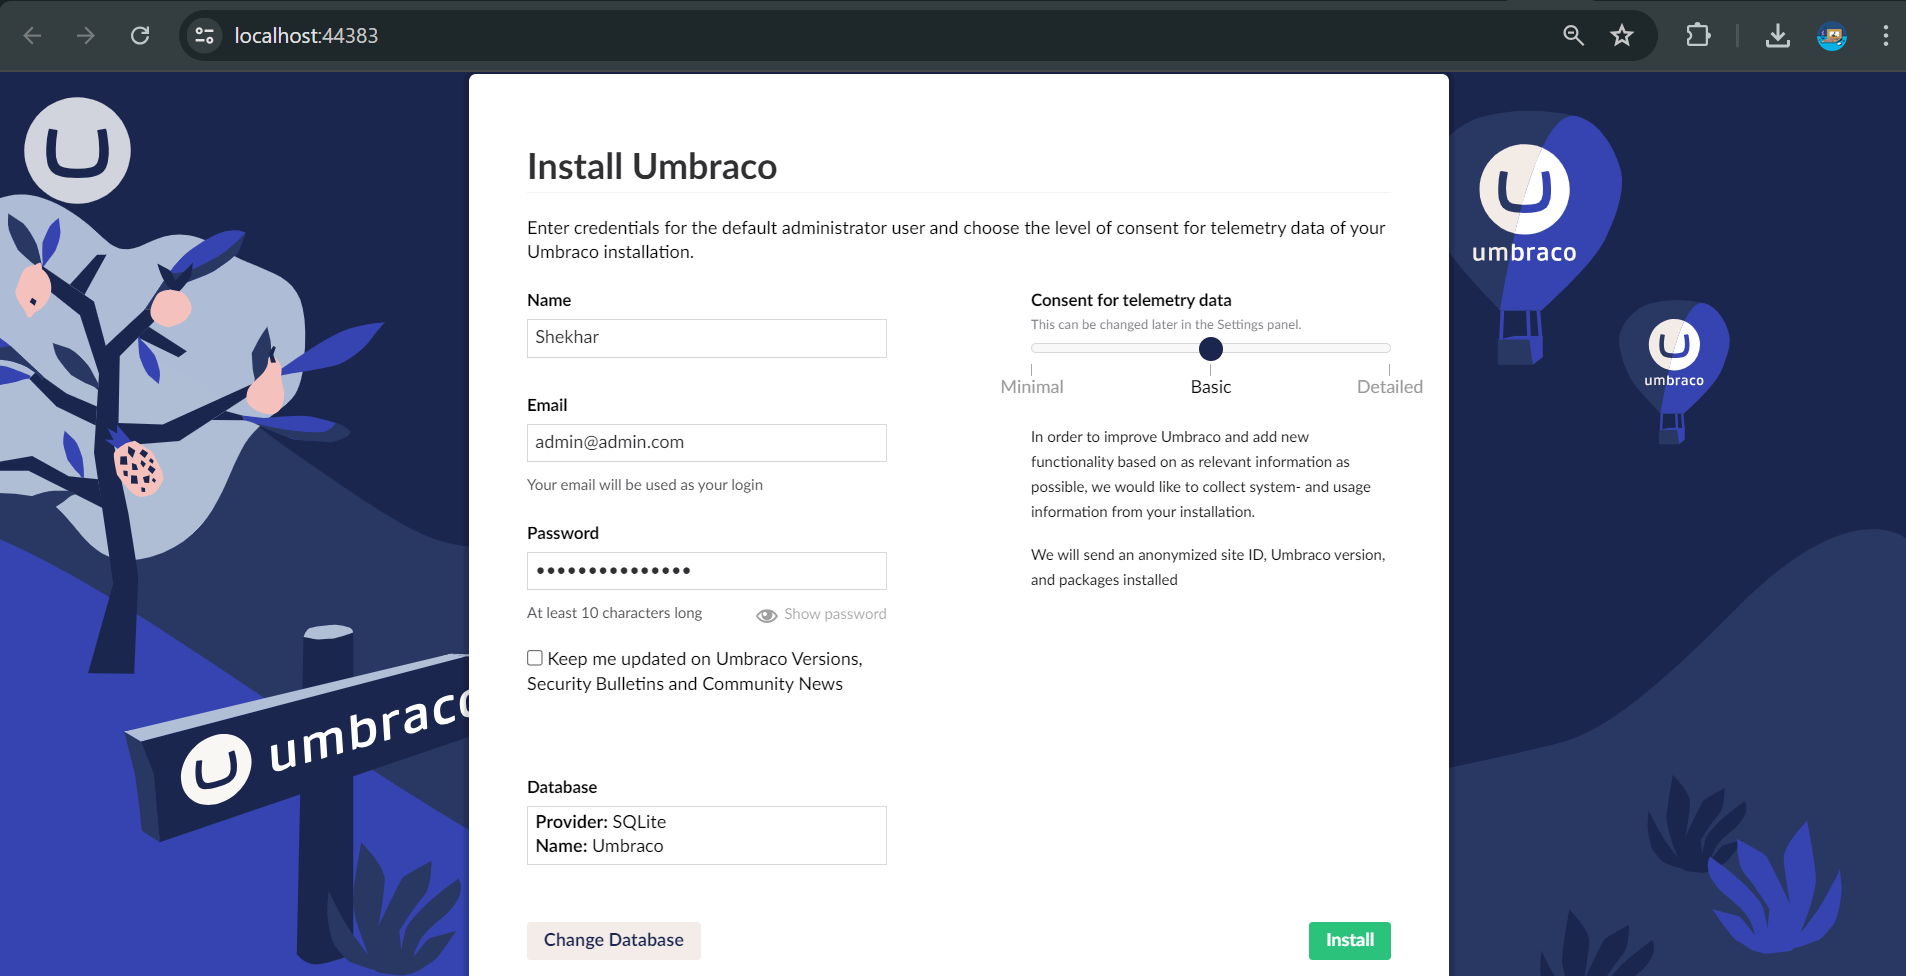
Task: Click inside the Email input field
Action: pos(706,442)
